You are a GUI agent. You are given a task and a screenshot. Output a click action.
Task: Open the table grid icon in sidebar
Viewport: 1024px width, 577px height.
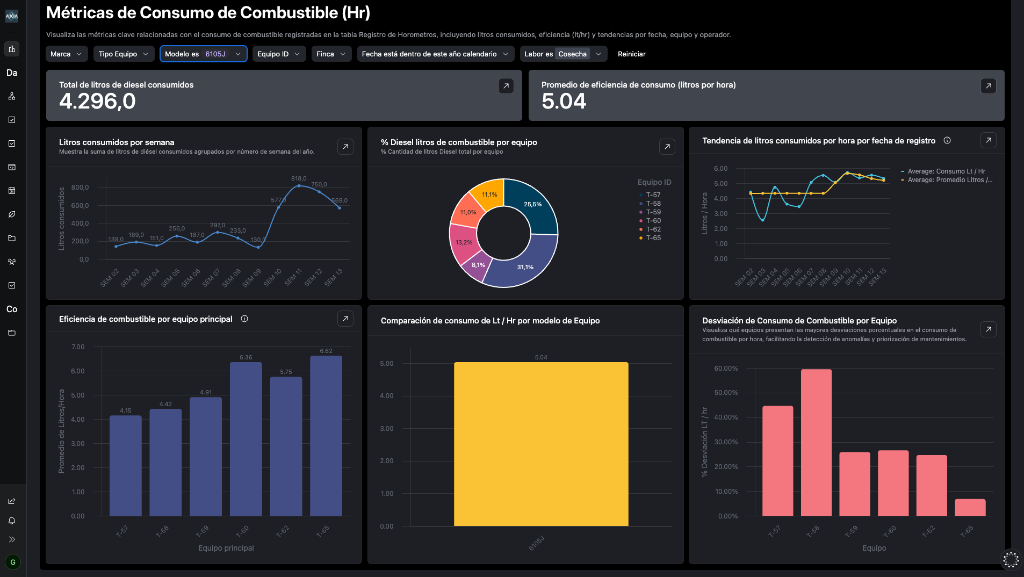pyautogui.click(x=12, y=191)
